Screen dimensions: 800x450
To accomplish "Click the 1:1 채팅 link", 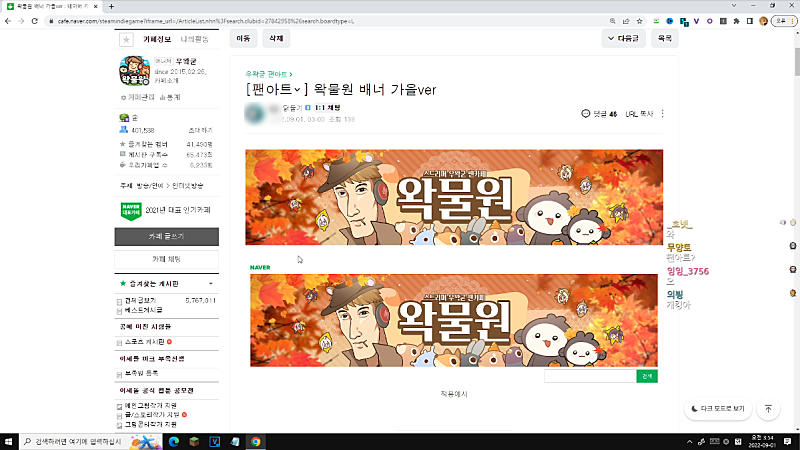I will point(327,108).
